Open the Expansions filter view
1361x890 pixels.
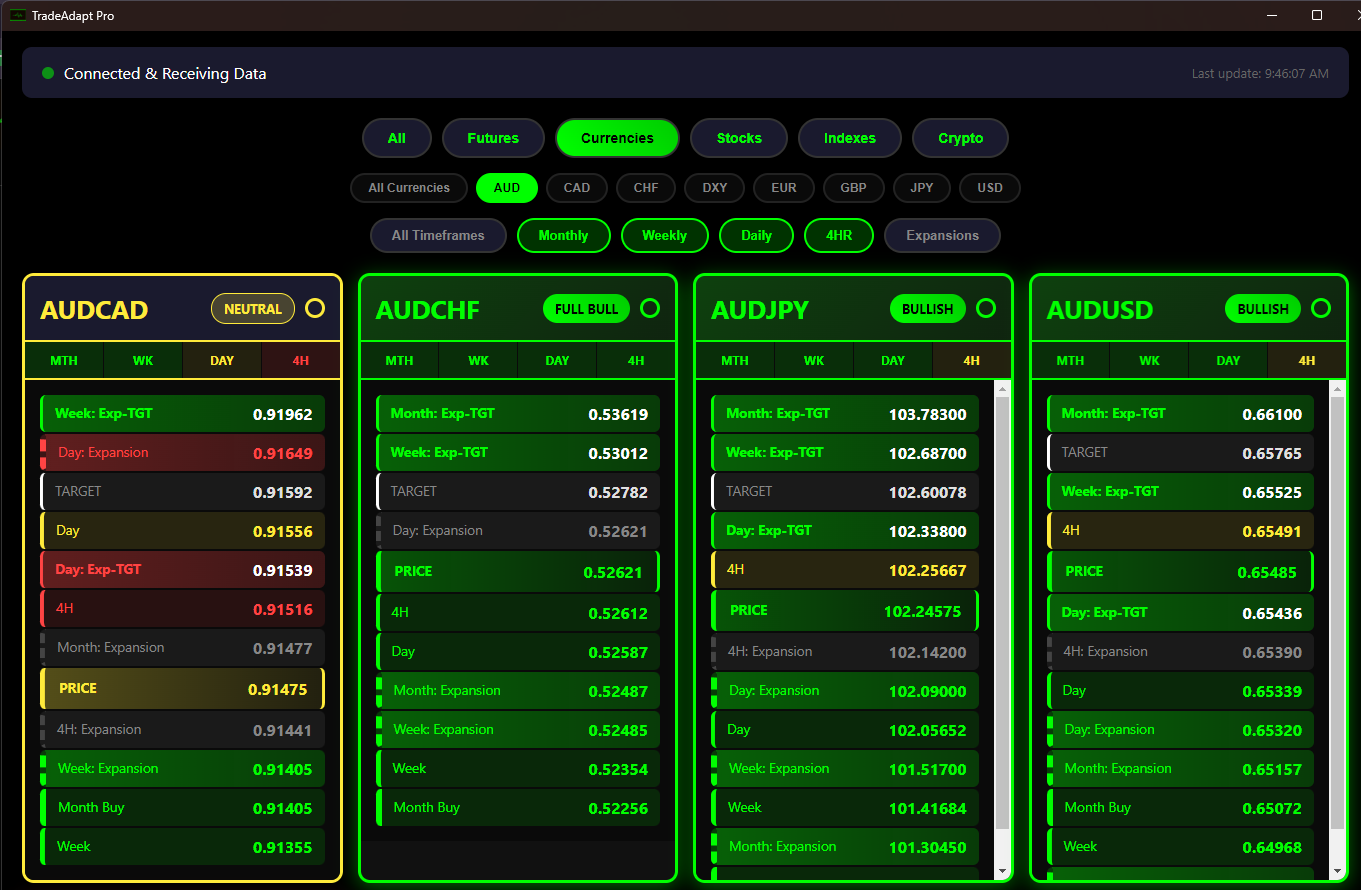(x=942, y=235)
